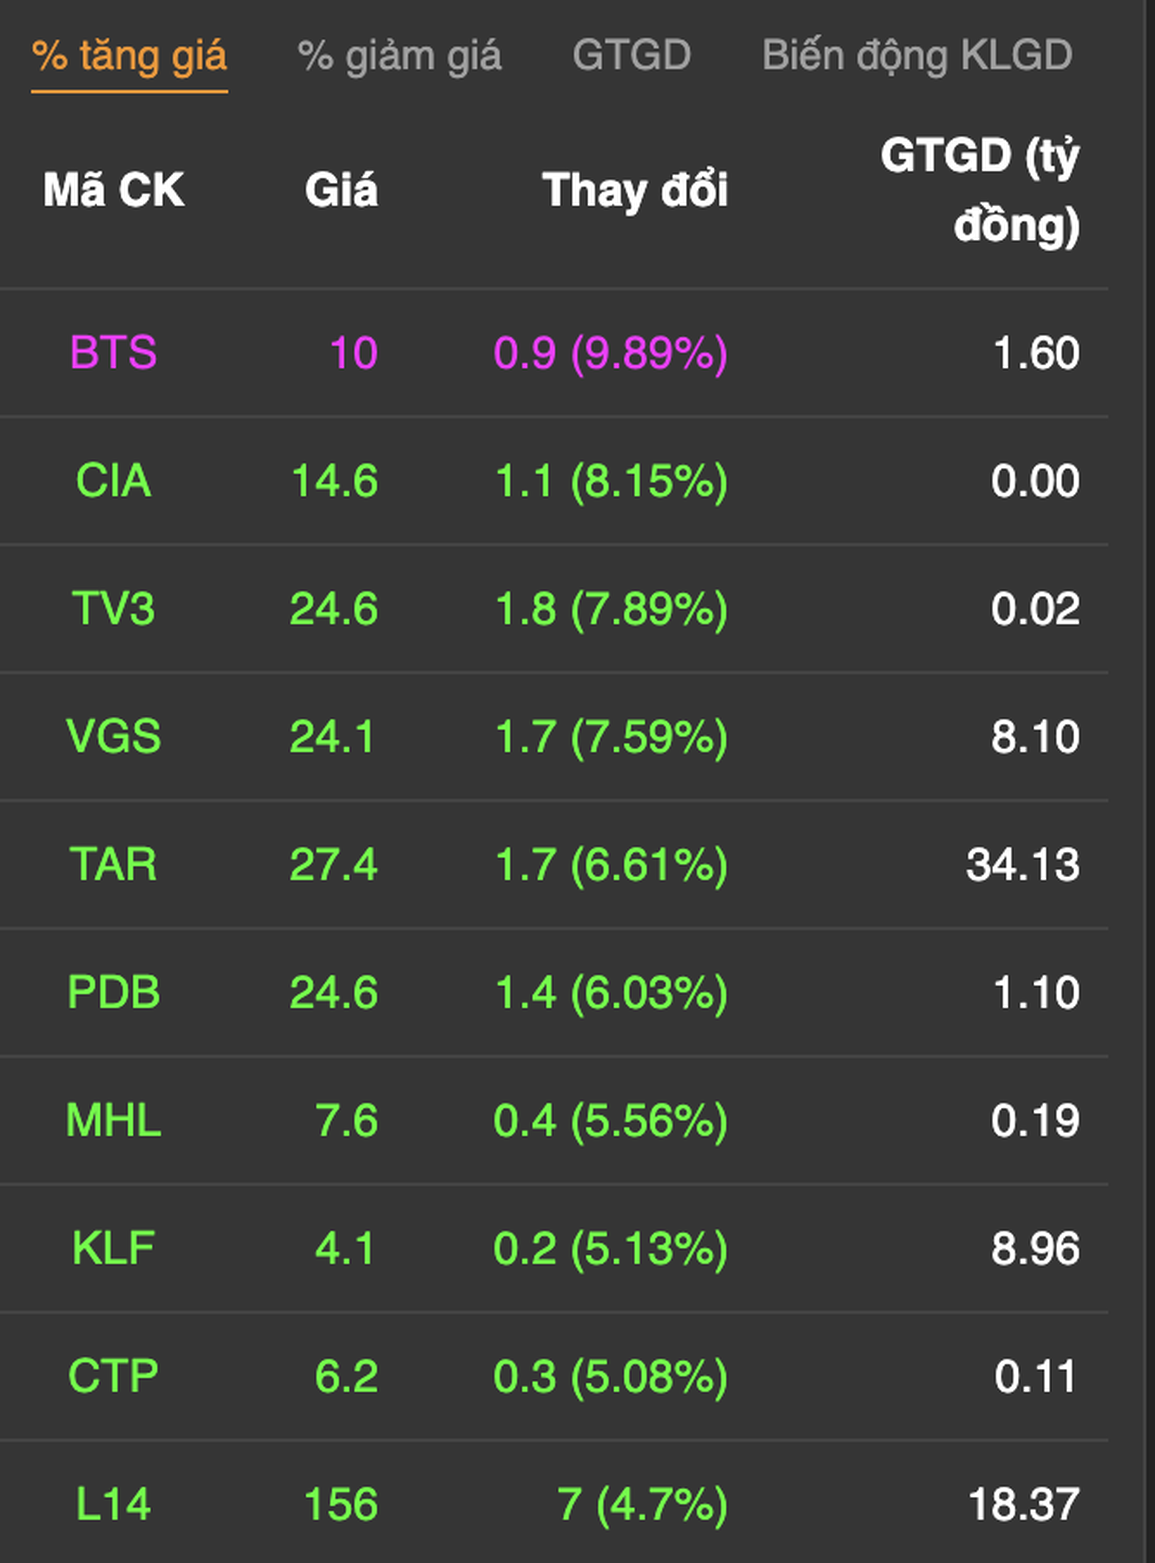
Task: Switch to the % tăng giá tab
Action: (129, 56)
